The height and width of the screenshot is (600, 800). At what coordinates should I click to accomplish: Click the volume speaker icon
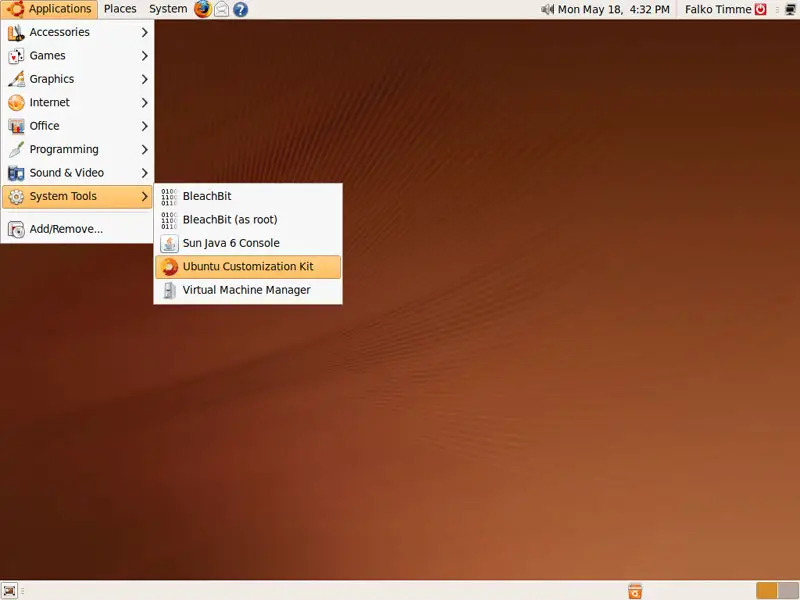pos(547,9)
